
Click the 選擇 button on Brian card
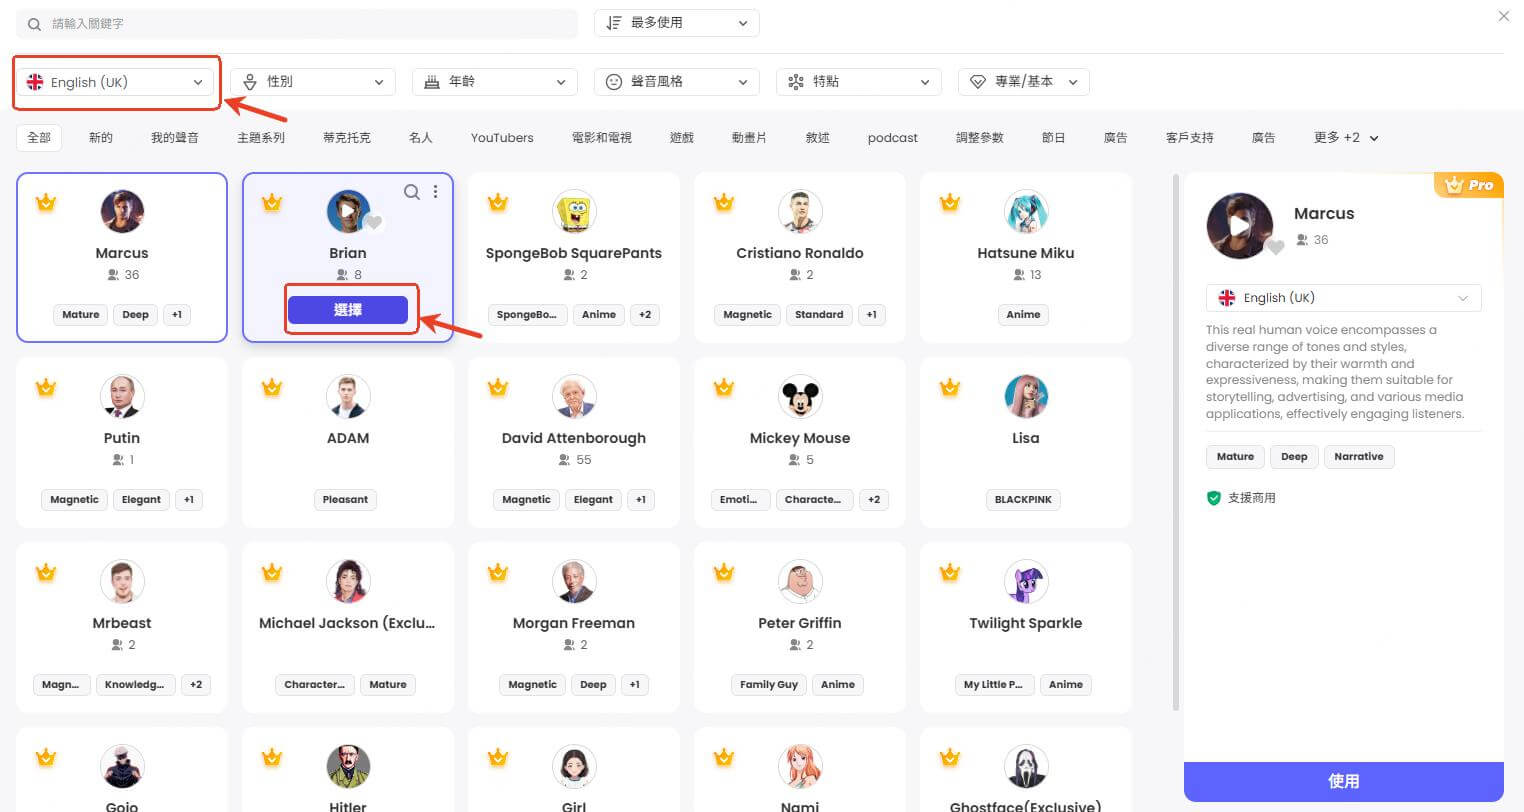[348, 310]
